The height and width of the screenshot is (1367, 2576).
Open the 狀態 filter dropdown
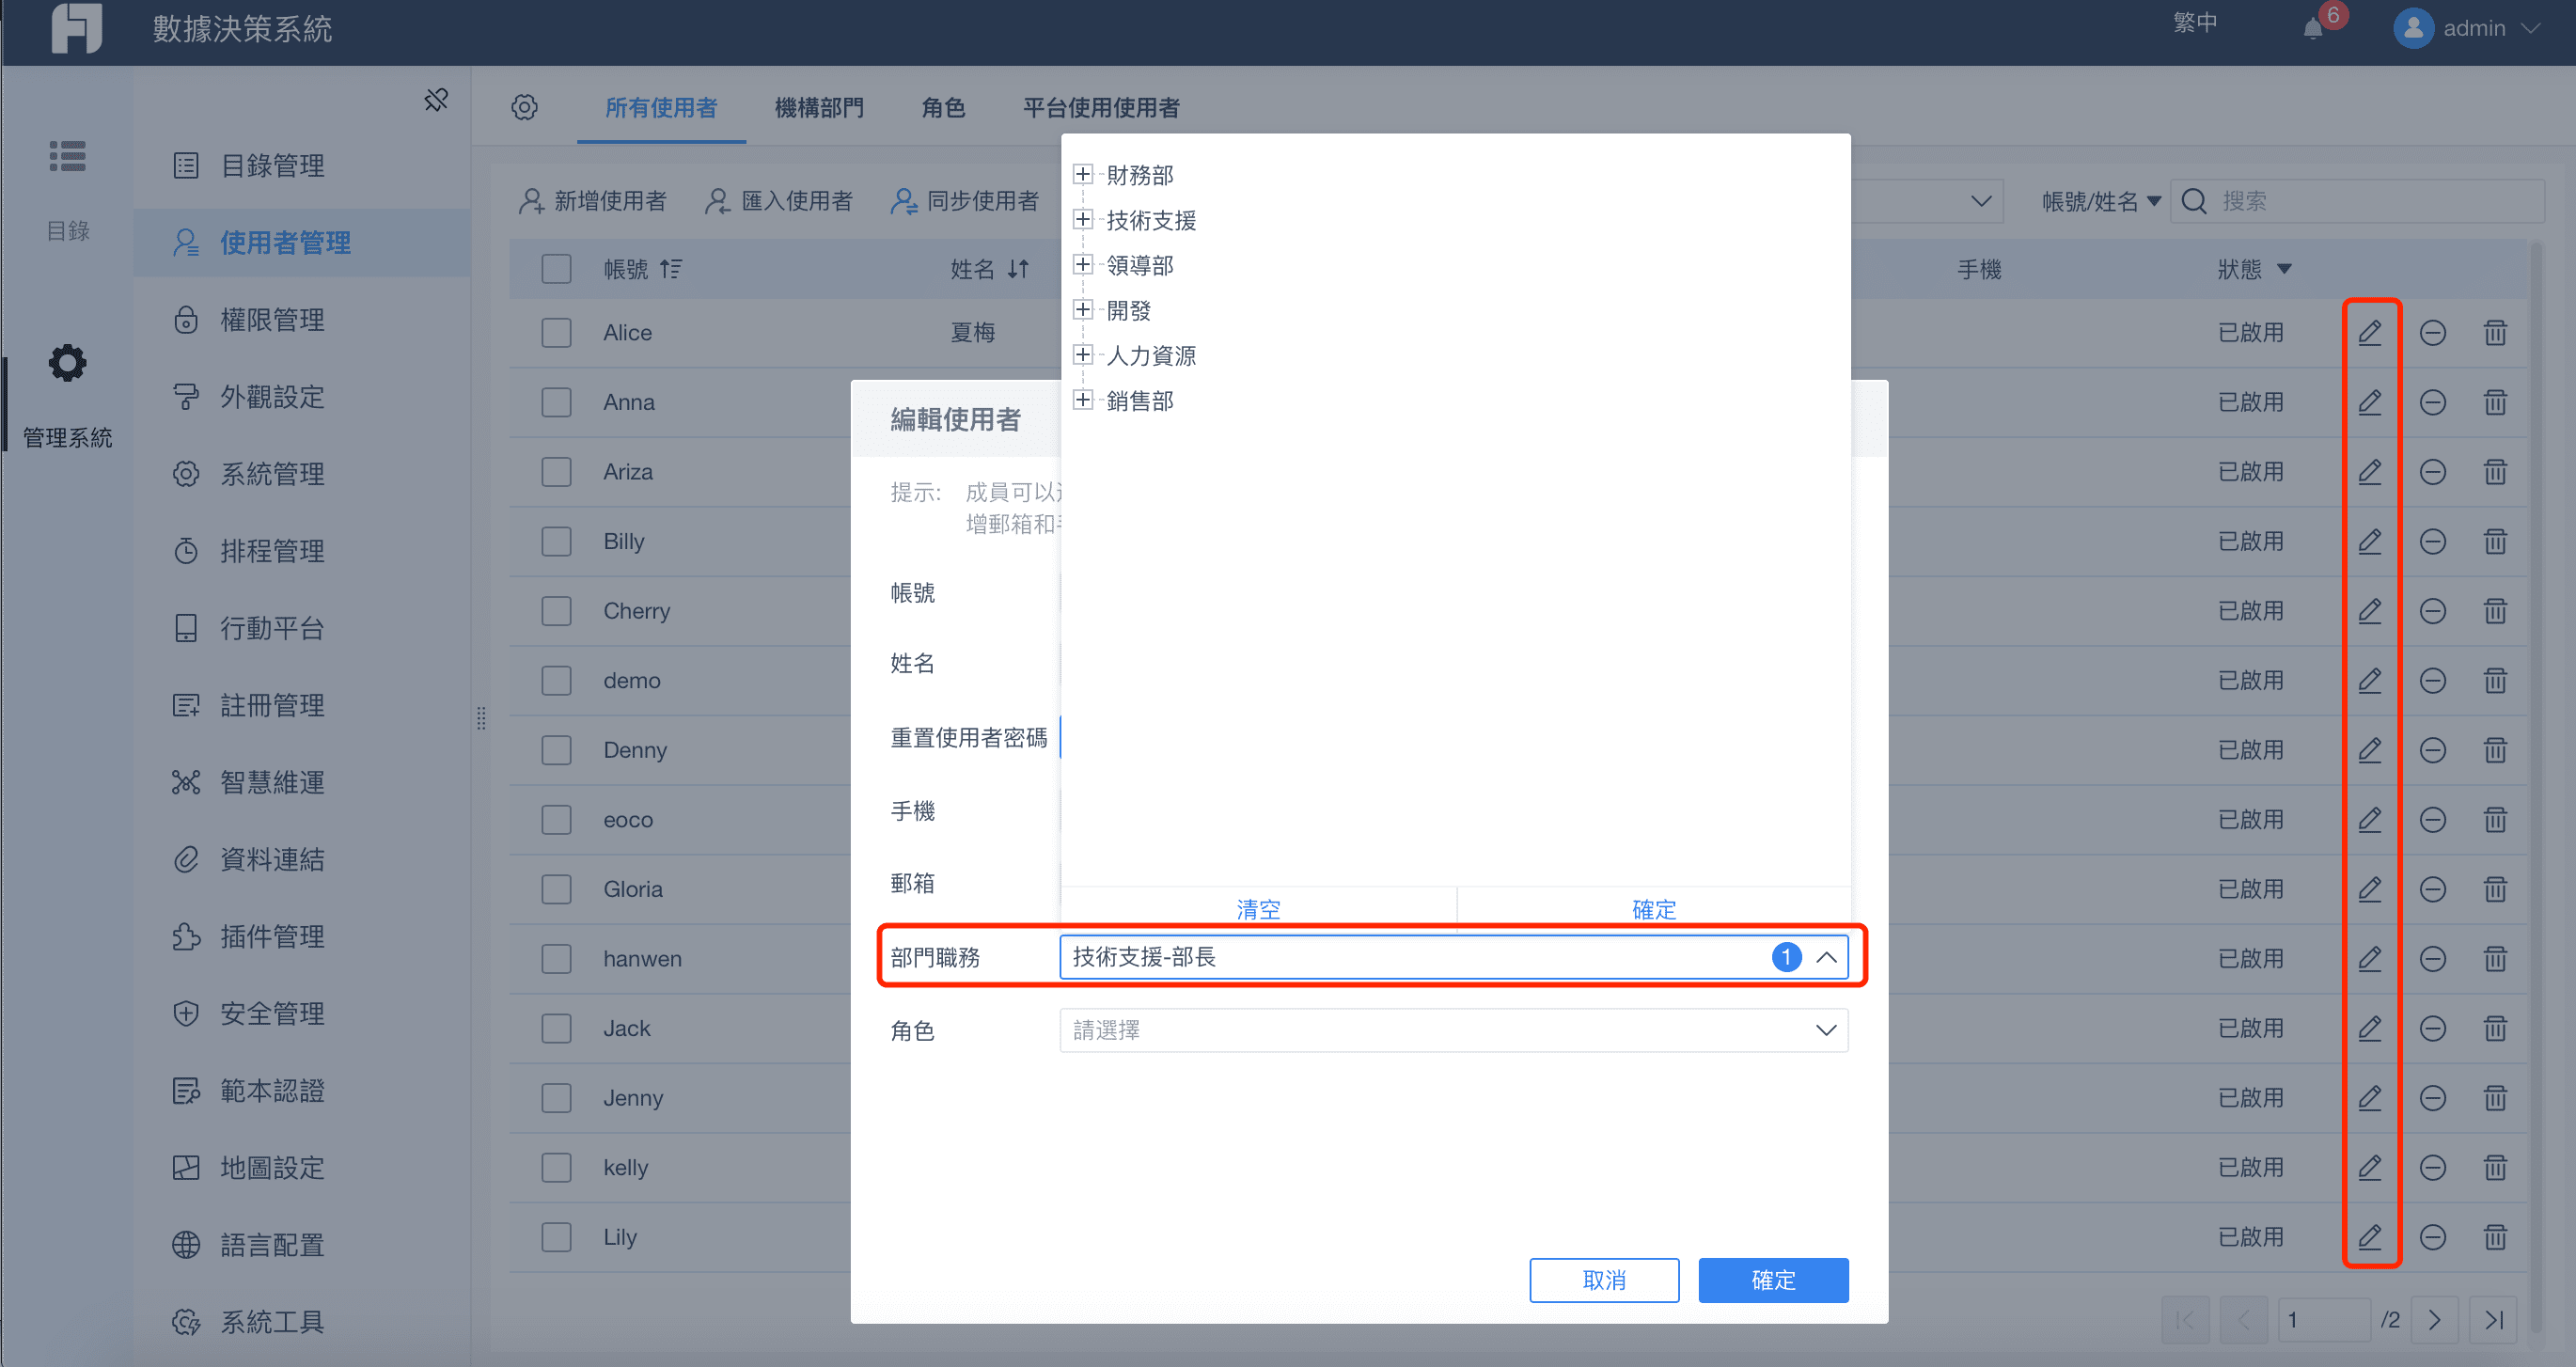tap(2284, 269)
